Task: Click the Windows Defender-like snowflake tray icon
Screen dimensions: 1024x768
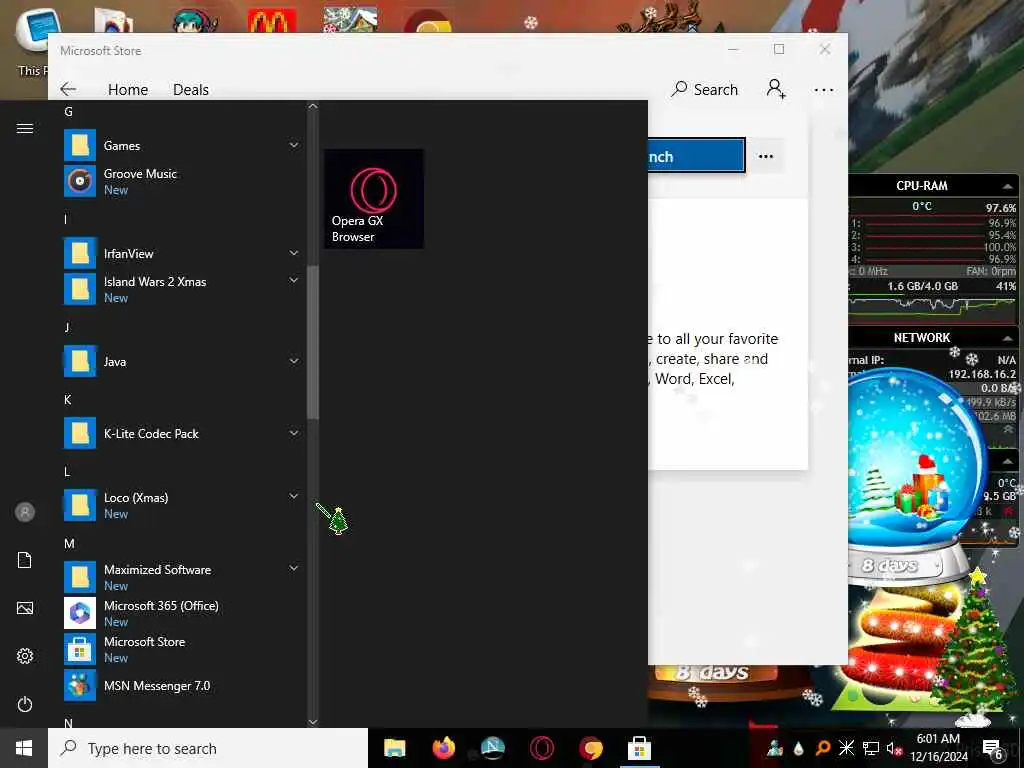Action: click(846, 748)
